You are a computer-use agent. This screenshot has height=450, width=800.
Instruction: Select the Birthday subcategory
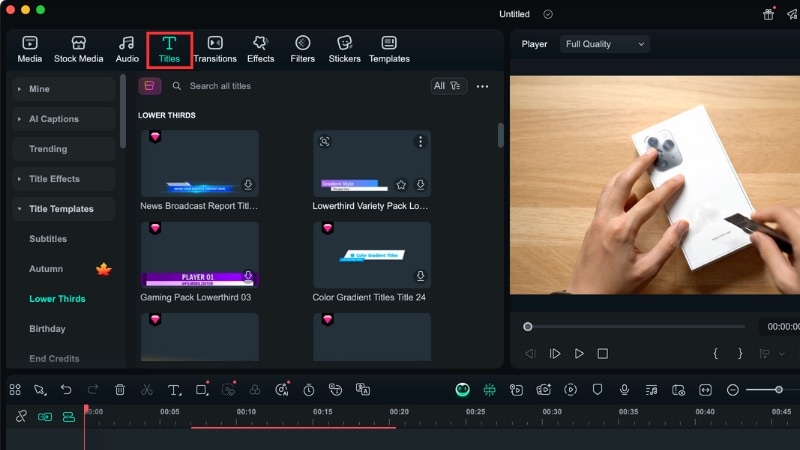47,329
